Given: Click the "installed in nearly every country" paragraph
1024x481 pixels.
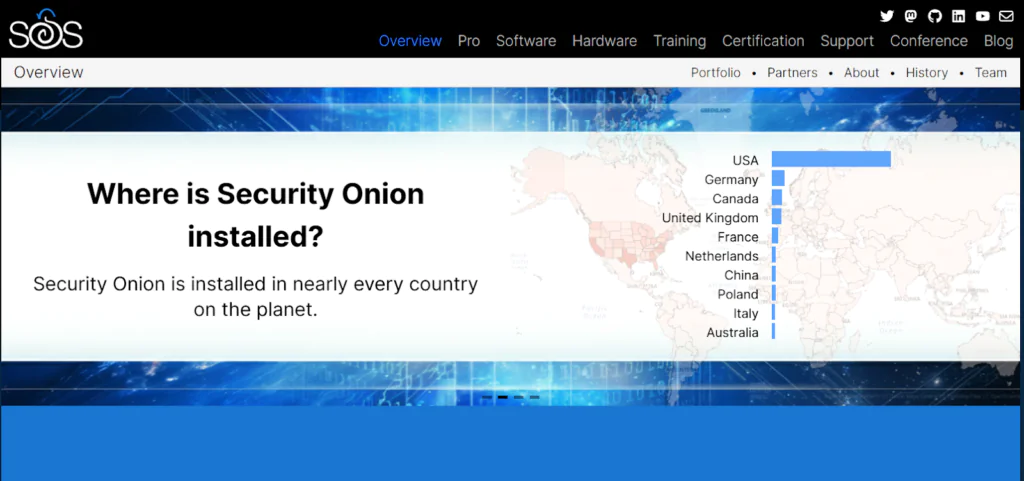Looking at the screenshot, I should tap(255, 296).
